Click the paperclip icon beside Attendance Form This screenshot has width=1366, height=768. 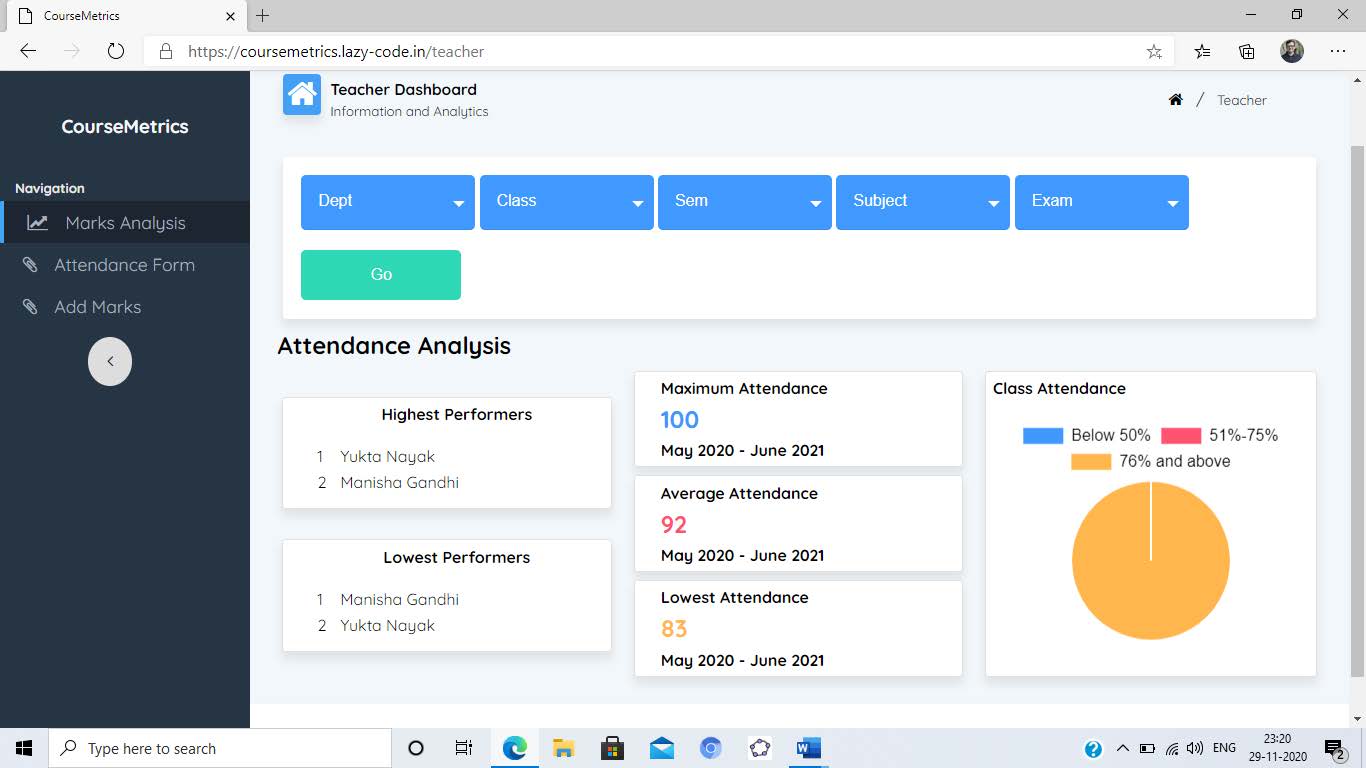(x=30, y=264)
